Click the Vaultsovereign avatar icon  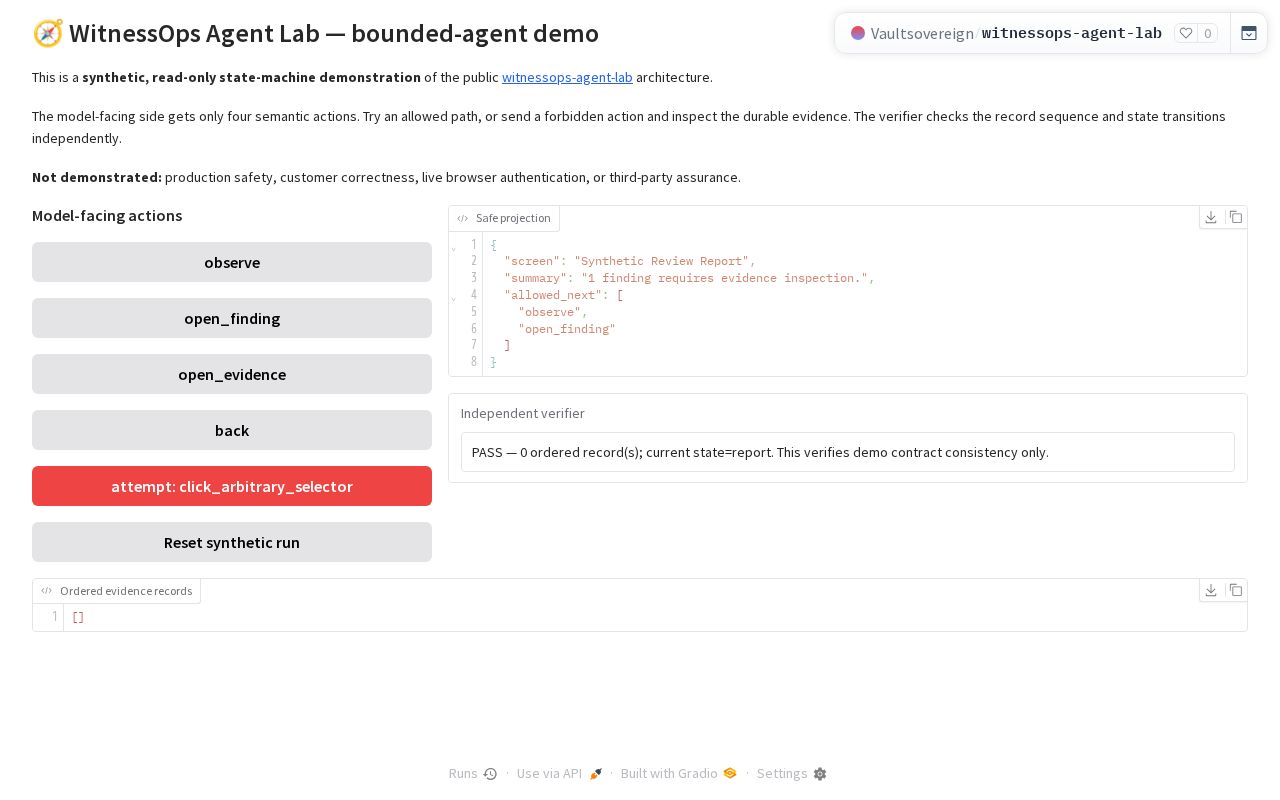[x=858, y=33]
